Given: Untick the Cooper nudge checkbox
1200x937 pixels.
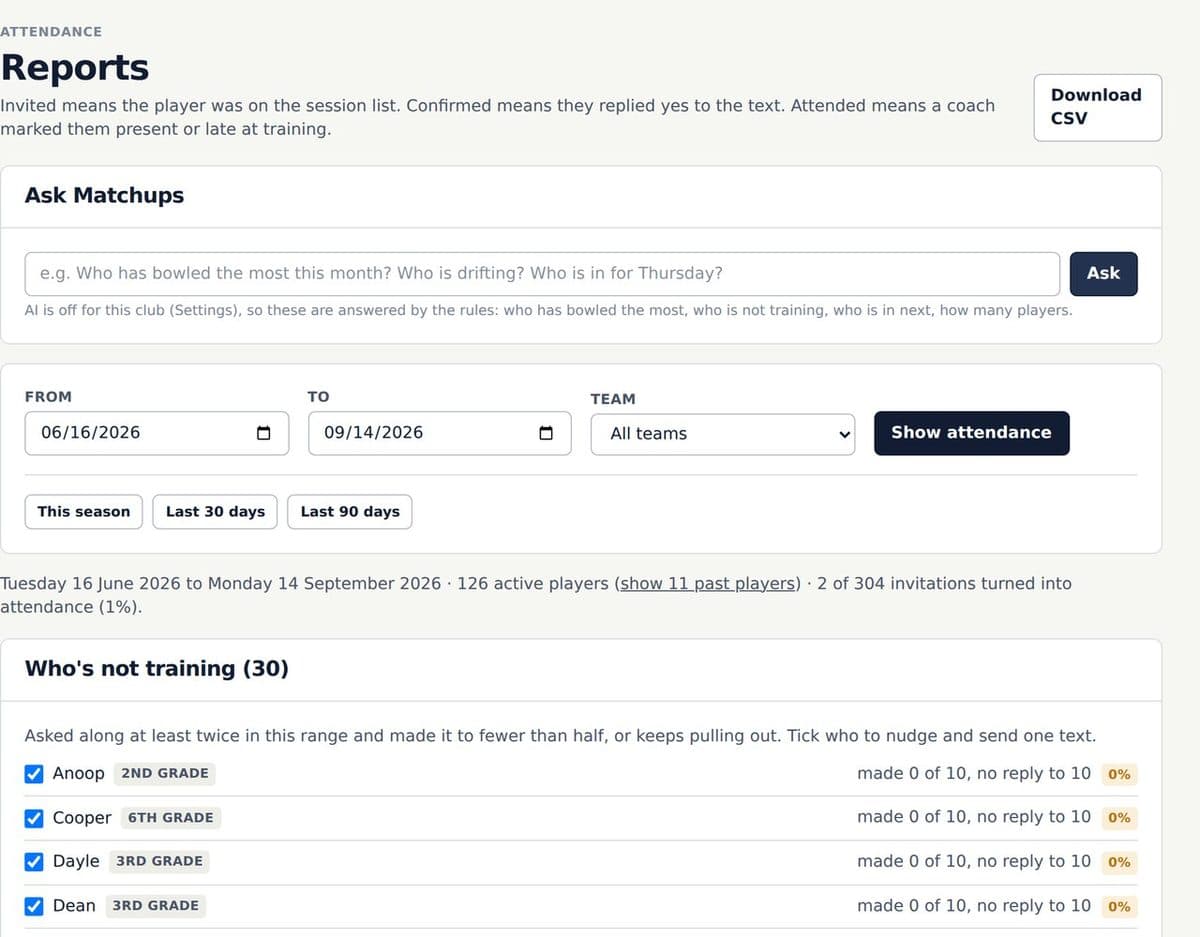Looking at the screenshot, I should coord(34,818).
